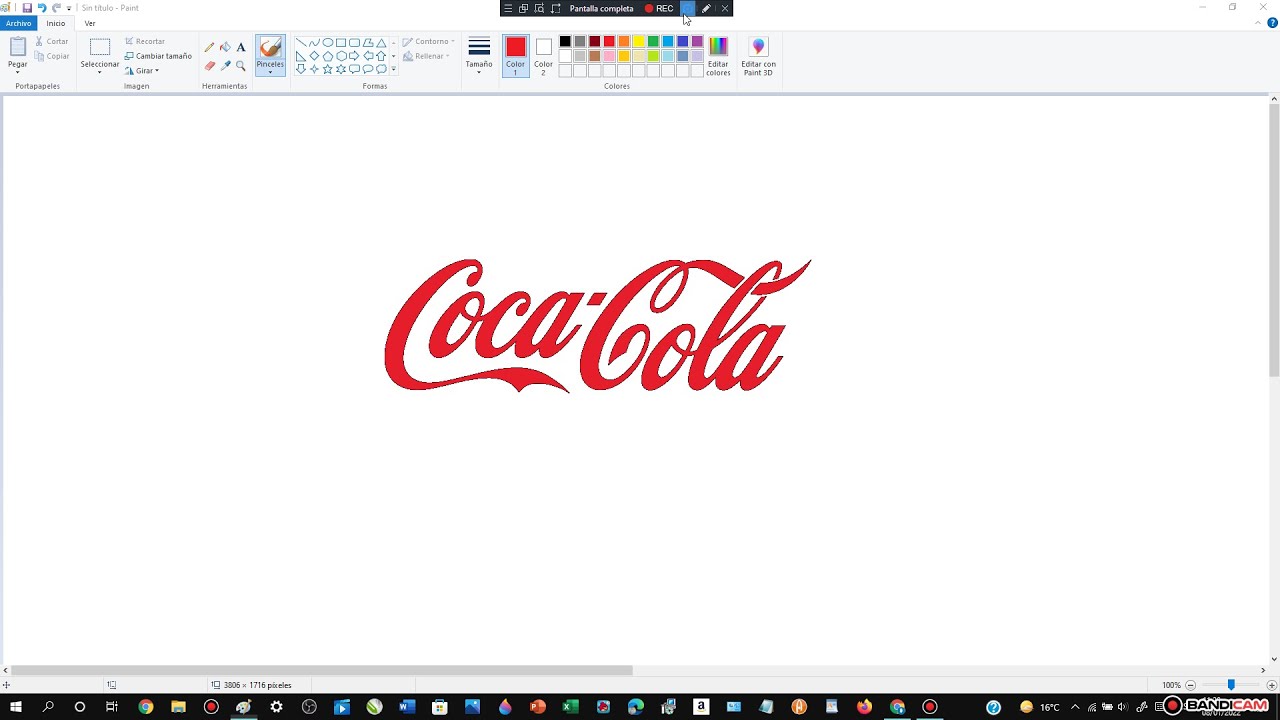Screen dimensions: 1280x720
Task: Click the zoom slider handle
Action: click(1231, 685)
